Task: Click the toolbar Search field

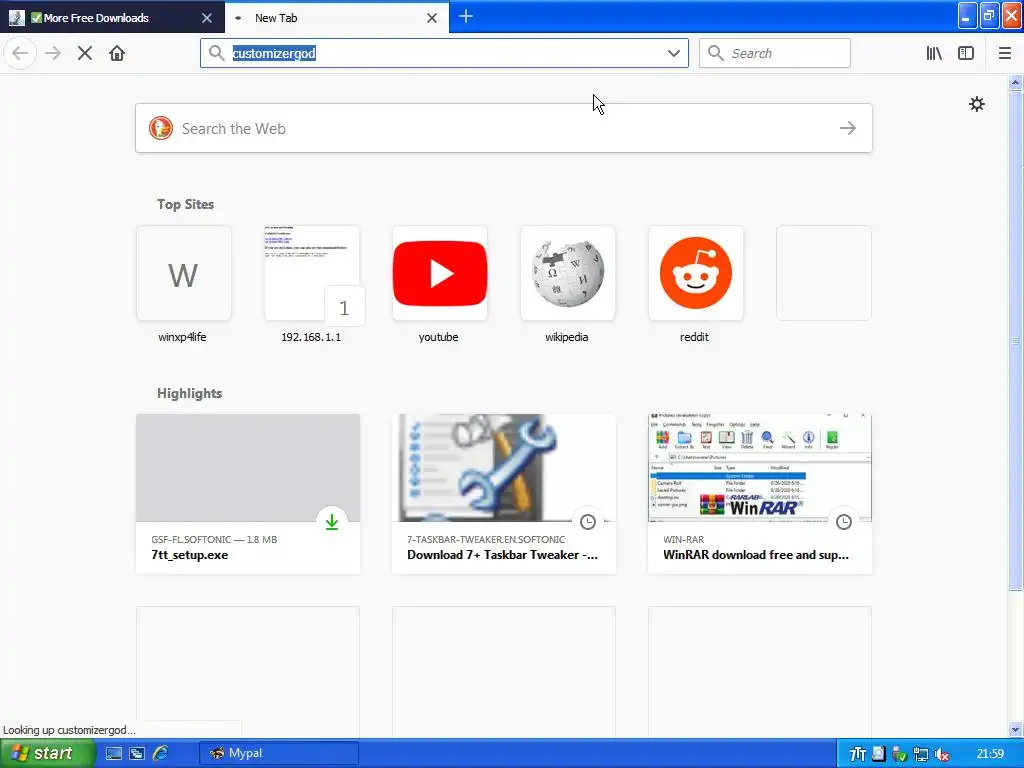Action: (775, 53)
